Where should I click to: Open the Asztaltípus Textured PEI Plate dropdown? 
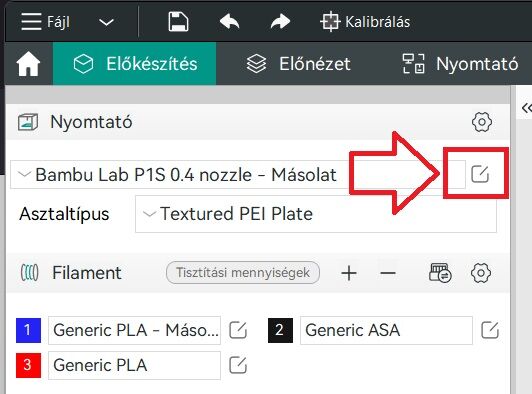click(x=316, y=214)
